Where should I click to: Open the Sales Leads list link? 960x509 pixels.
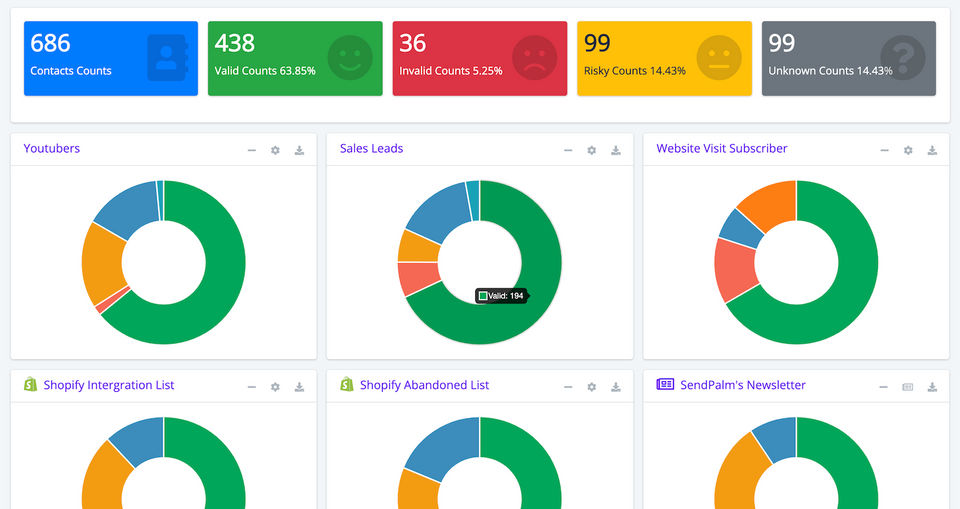(372, 148)
